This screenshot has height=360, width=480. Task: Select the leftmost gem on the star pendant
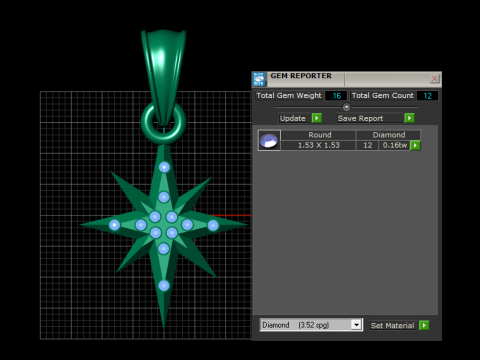(114, 225)
